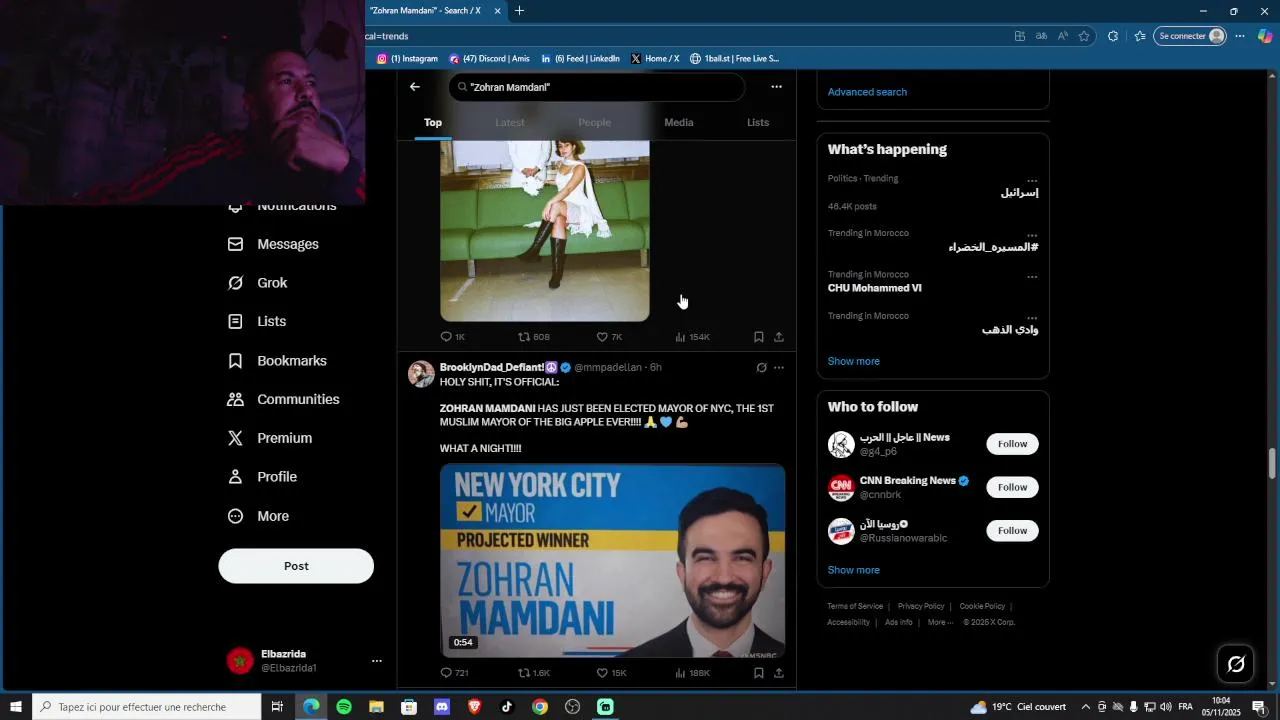Add page to favorites with star icon
Image resolution: width=1280 pixels, height=720 pixels.
tap(1084, 36)
